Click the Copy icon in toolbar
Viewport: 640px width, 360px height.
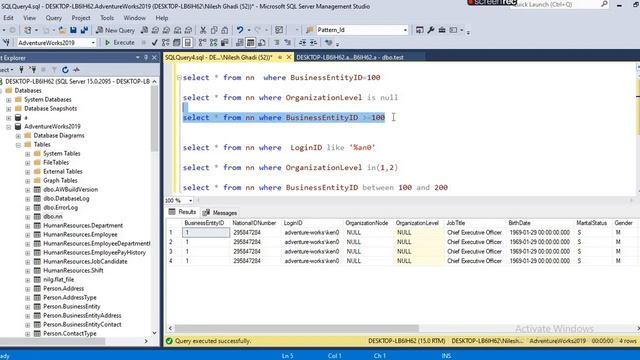point(214,30)
